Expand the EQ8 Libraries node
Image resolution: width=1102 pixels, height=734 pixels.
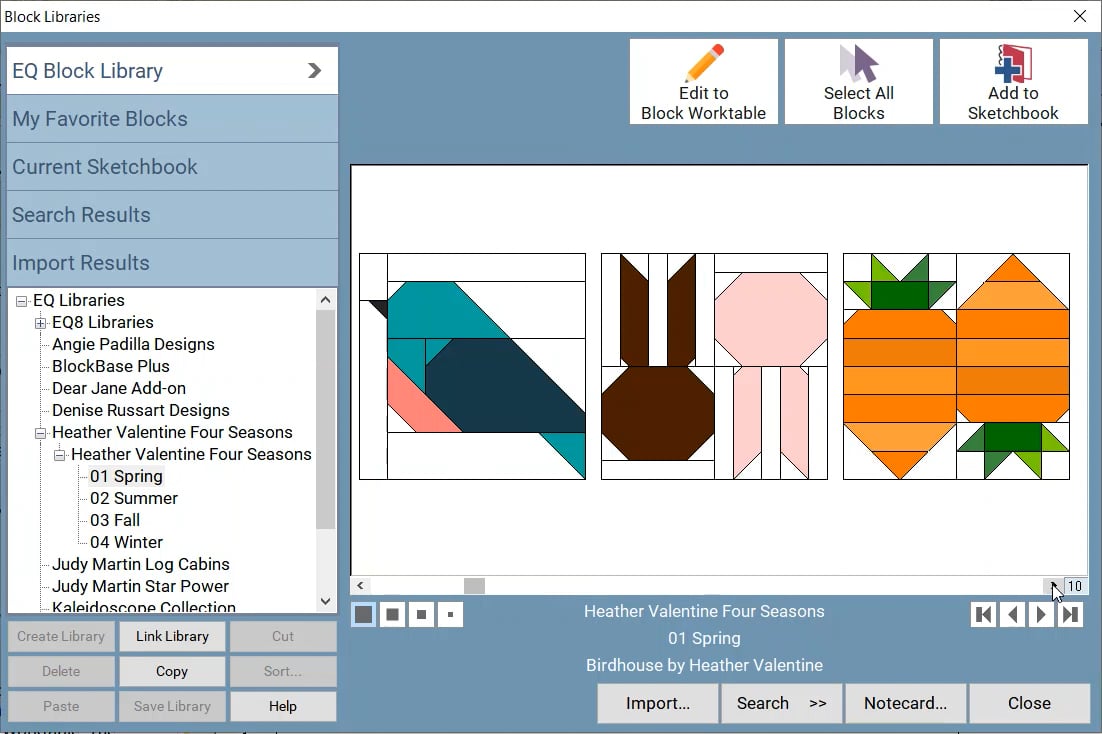pyautogui.click(x=41, y=323)
